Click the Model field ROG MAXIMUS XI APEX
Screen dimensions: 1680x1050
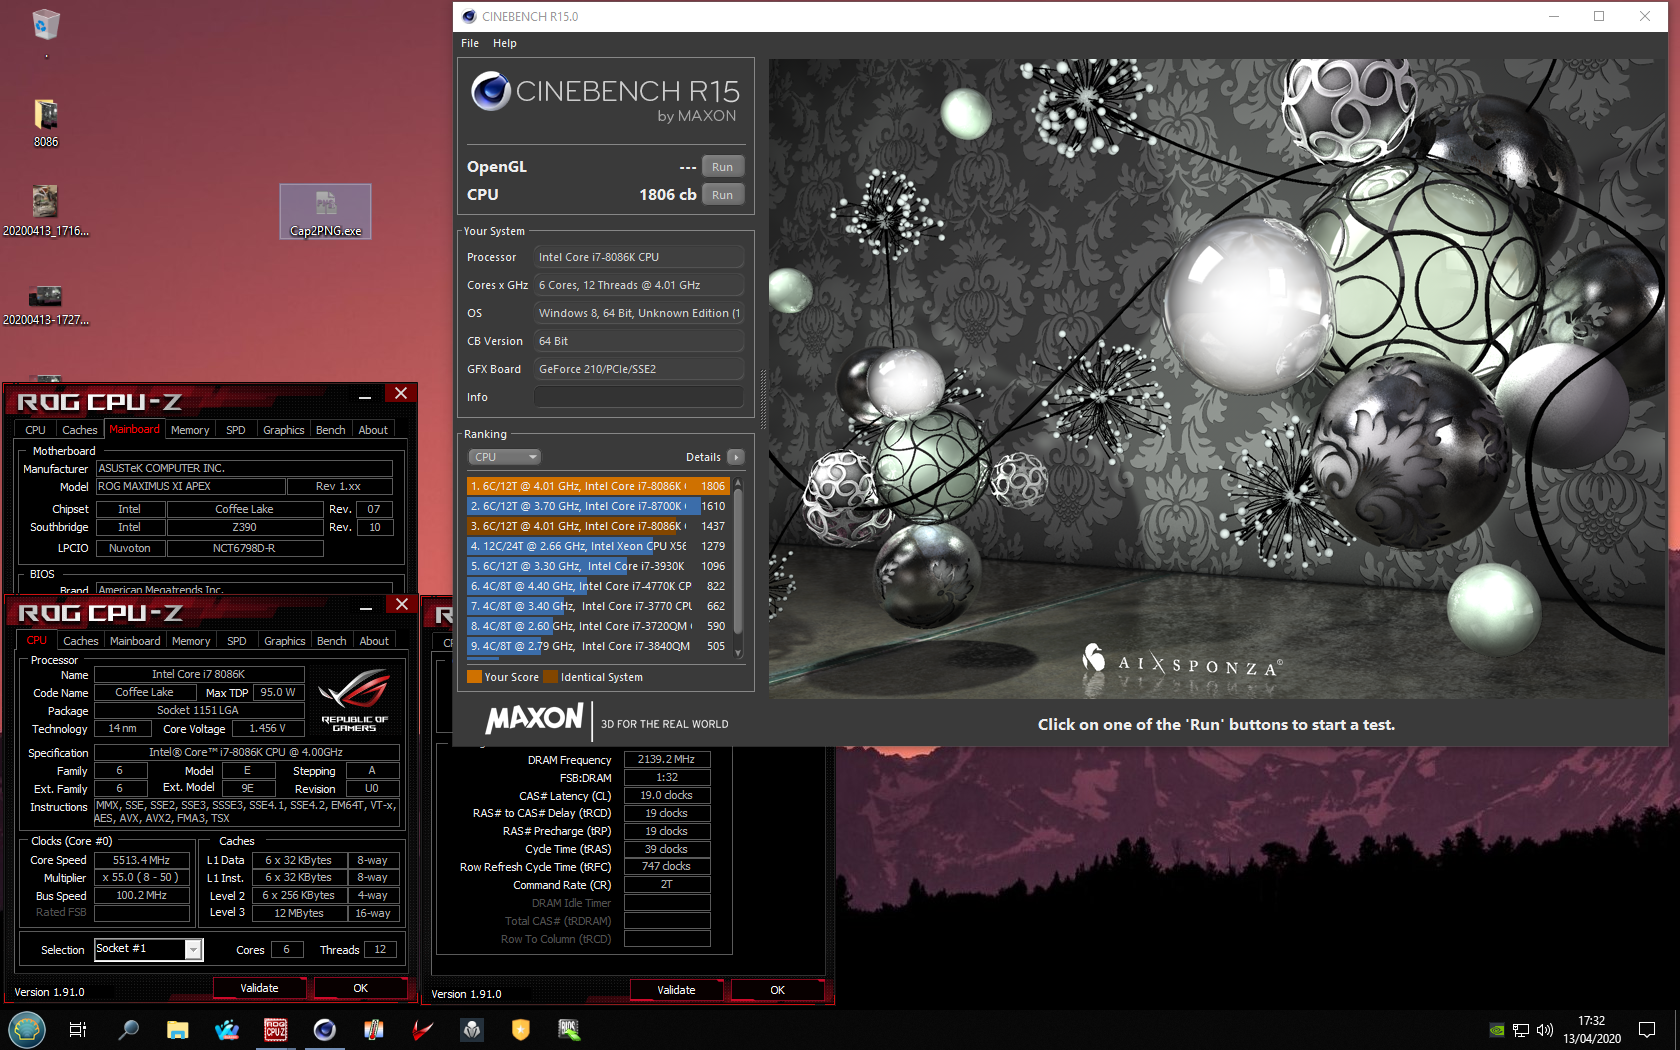190,487
